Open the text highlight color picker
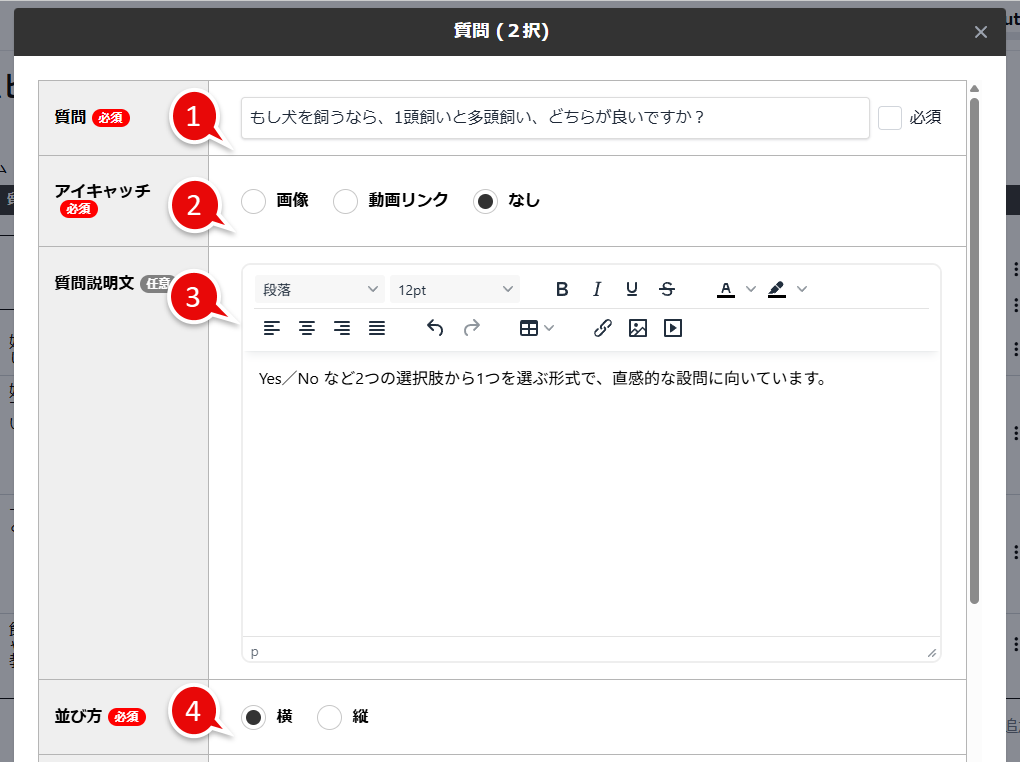The height and width of the screenshot is (762, 1020). pyautogui.click(x=779, y=289)
